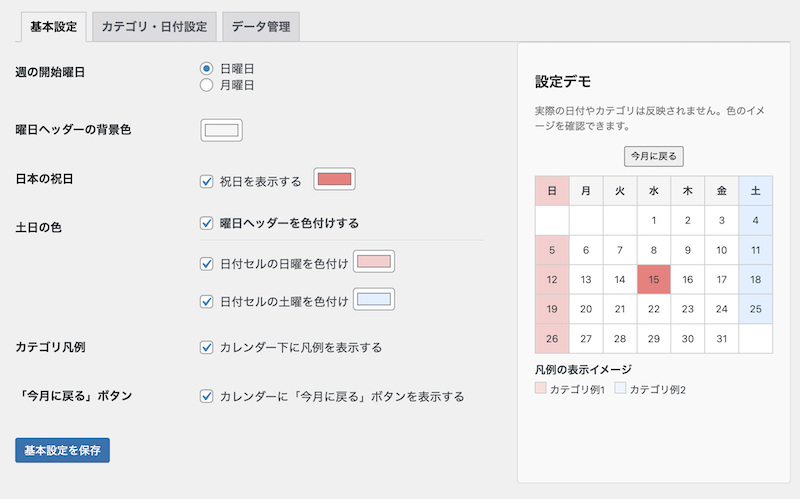Click the 日 header cell in demo calendar
The height and width of the screenshot is (499, 800).
coord(551,190)
